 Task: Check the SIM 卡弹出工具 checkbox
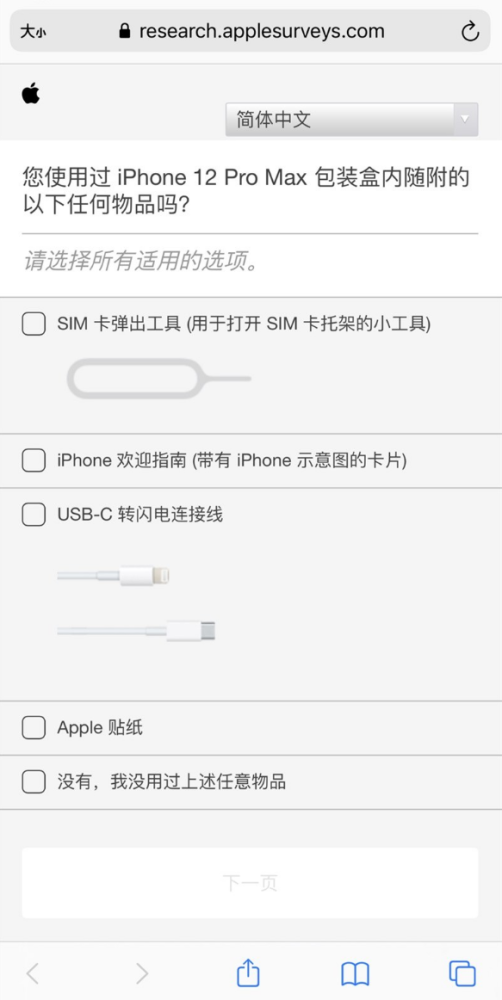[34, 324]
